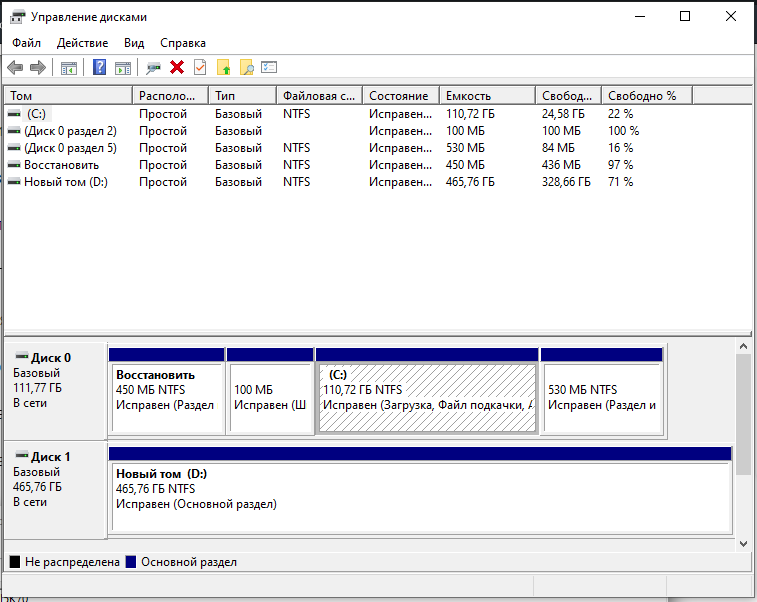Viewport: 757px width, 602px height.
Task: Click the Forward arrow toolbar icon
Action: pyautogui.click(x=38, y=68)
